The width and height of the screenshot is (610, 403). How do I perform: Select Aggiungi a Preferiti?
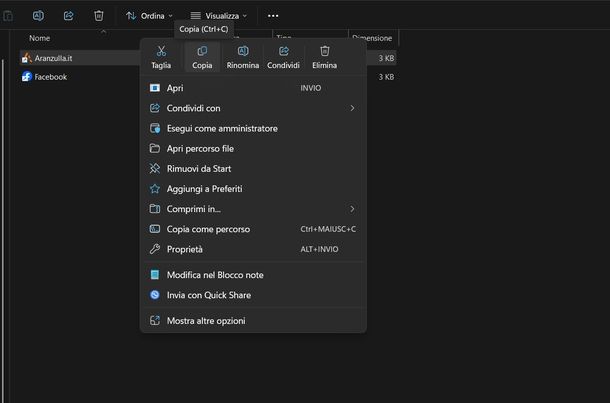coord(253,189)
